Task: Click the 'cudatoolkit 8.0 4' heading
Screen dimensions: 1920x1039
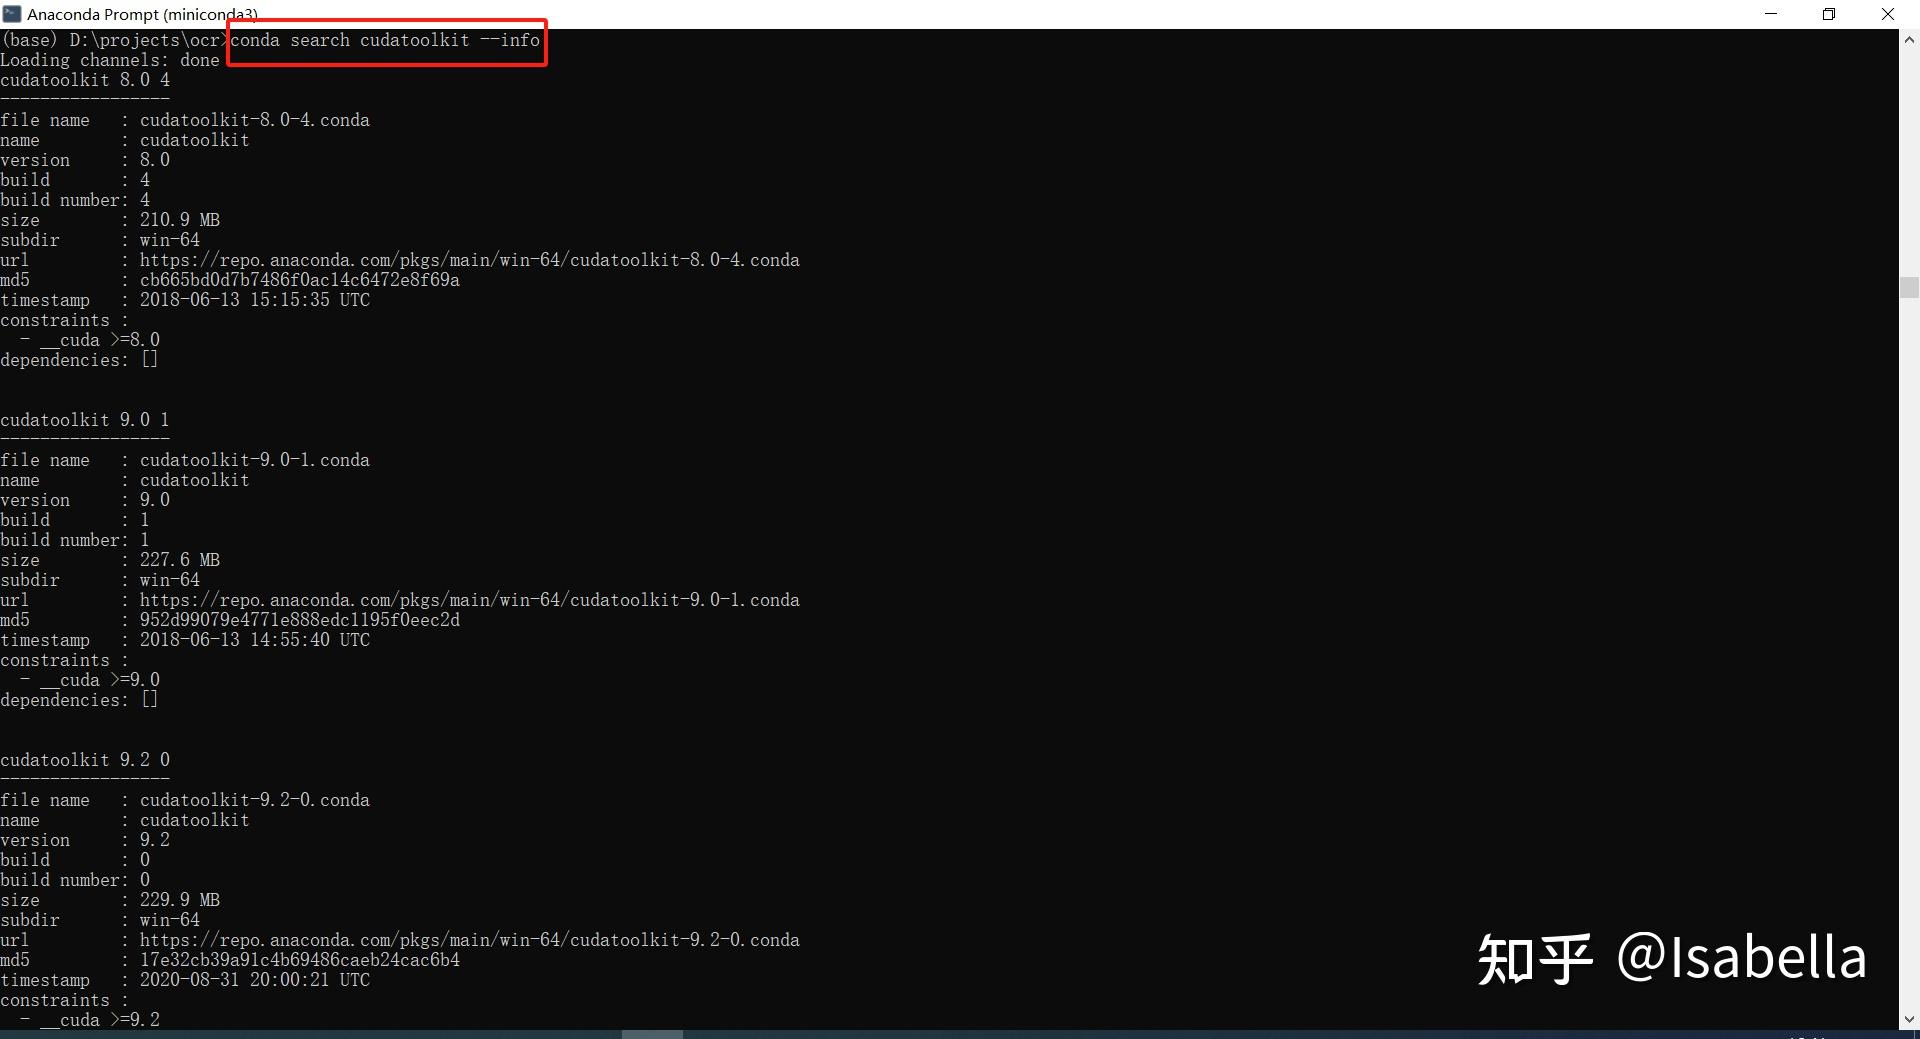Action: 85,80
